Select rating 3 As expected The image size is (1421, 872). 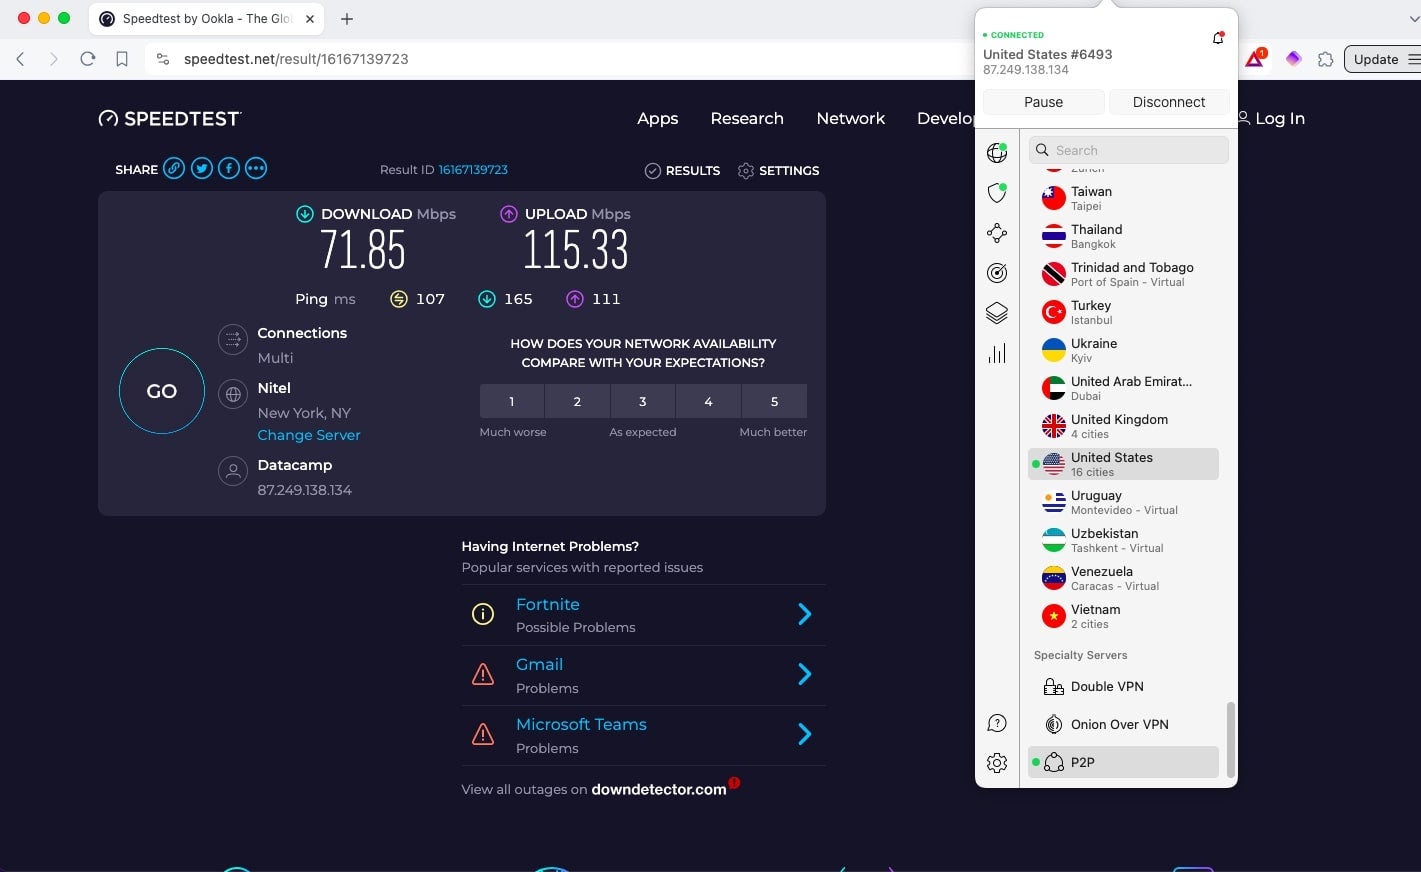643,401
